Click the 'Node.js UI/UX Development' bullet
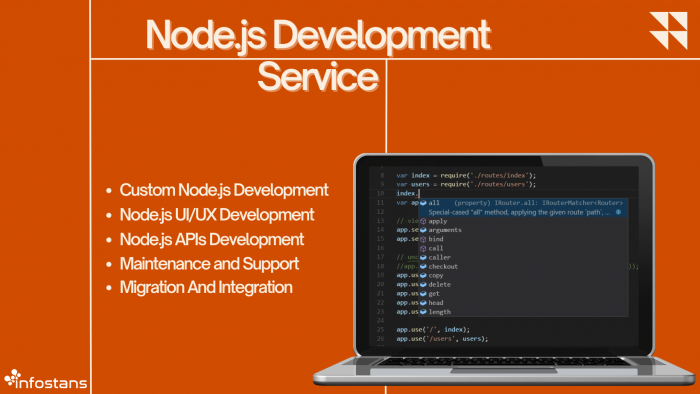The height and width of the screenshot is (394, 700). click(217, 215)
